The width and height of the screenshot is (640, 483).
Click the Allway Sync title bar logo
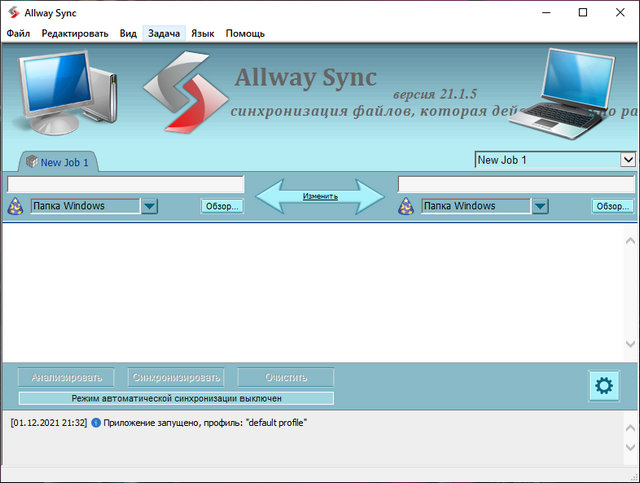click(14, 13)
